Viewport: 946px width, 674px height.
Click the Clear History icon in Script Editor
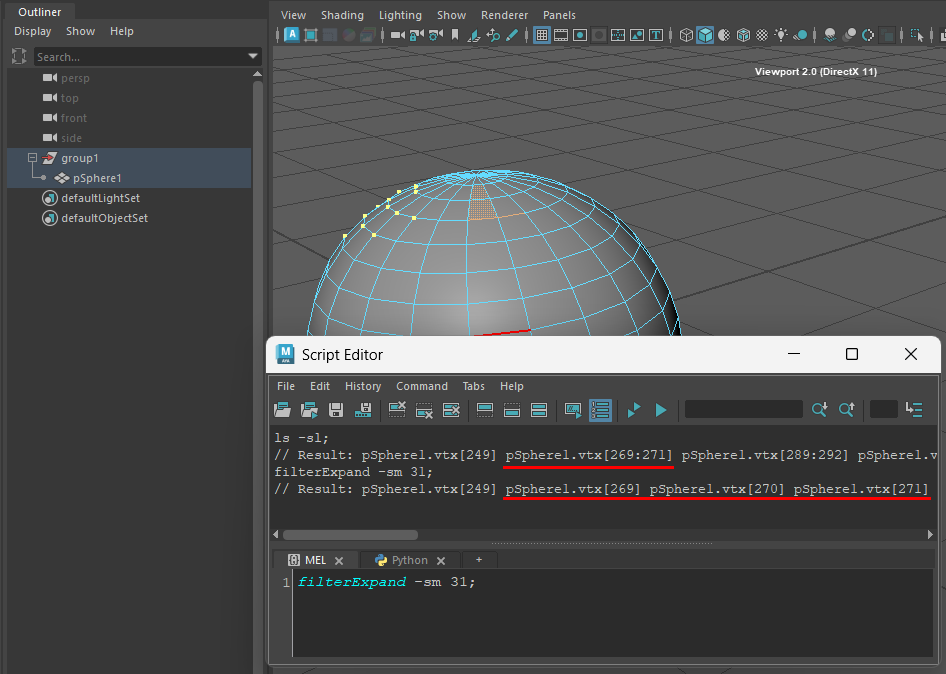click(x=397, y=410)
